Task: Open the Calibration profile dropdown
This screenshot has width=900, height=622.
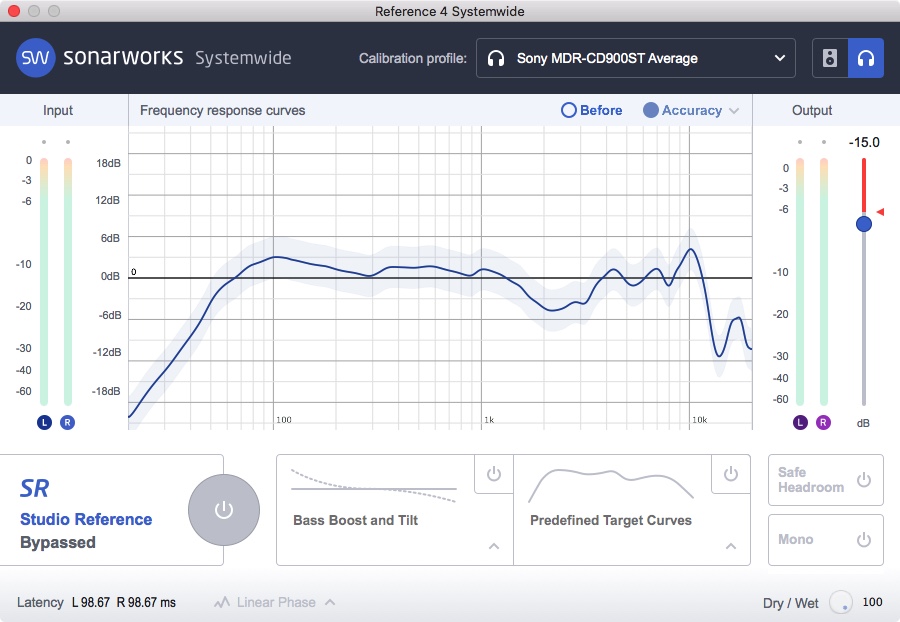Action: point(635,58)
